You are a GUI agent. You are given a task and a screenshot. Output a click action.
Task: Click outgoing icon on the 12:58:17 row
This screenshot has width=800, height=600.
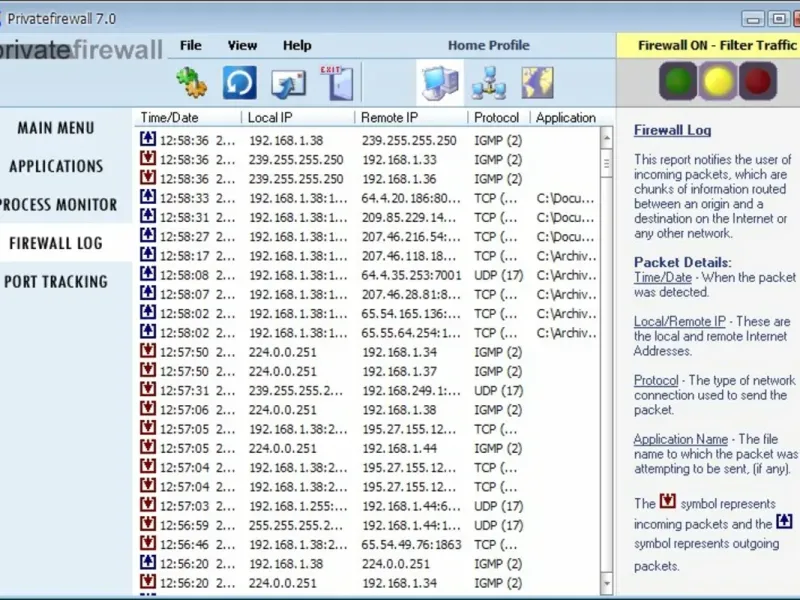[148, 254]
